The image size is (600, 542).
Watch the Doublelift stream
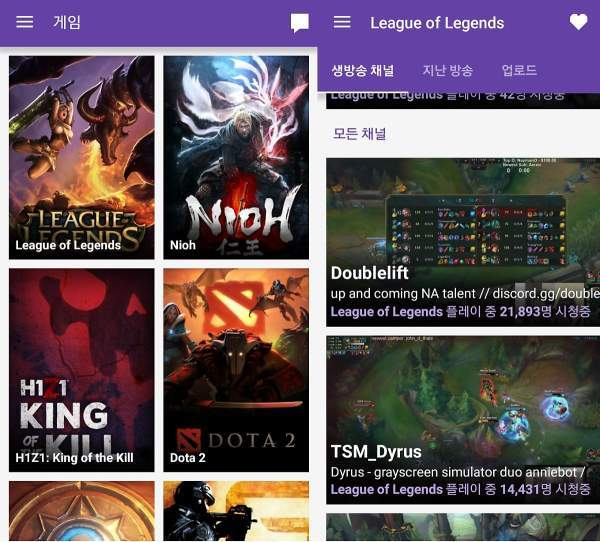coord(463,242)
